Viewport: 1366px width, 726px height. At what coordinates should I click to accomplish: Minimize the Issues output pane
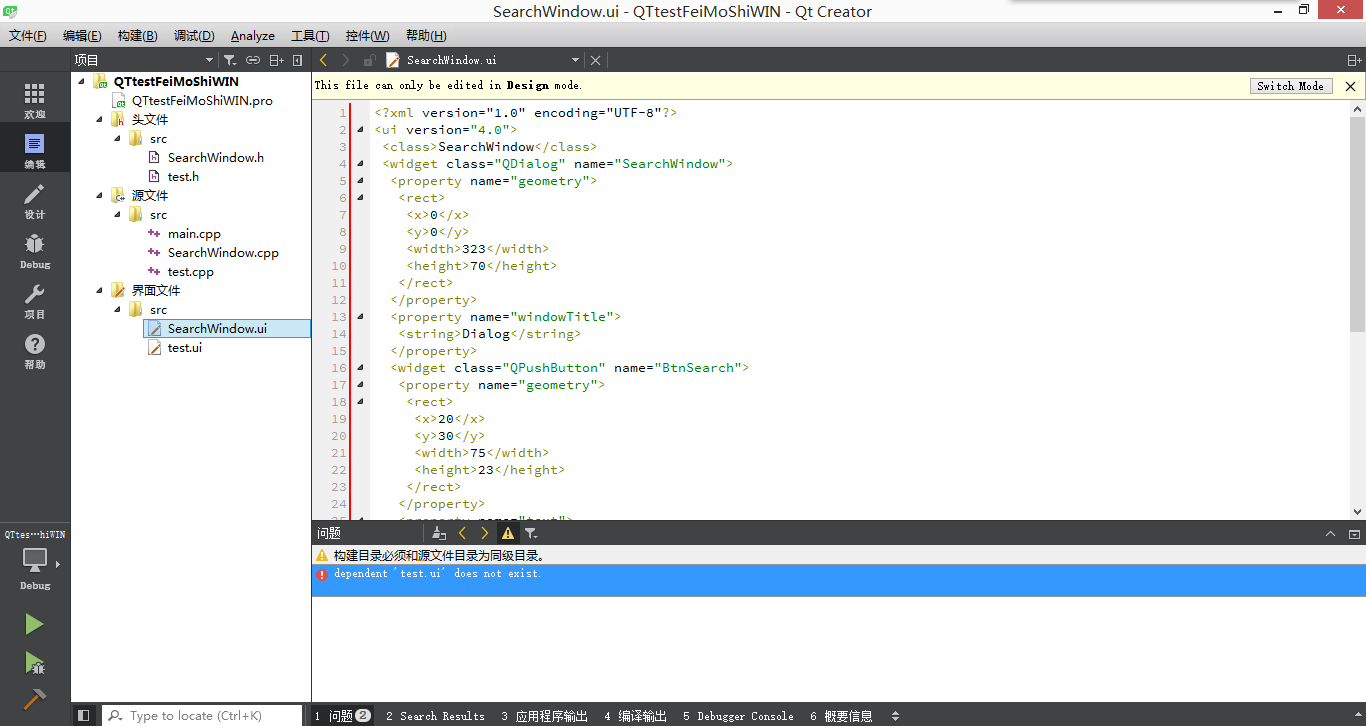click(1330, 534)
